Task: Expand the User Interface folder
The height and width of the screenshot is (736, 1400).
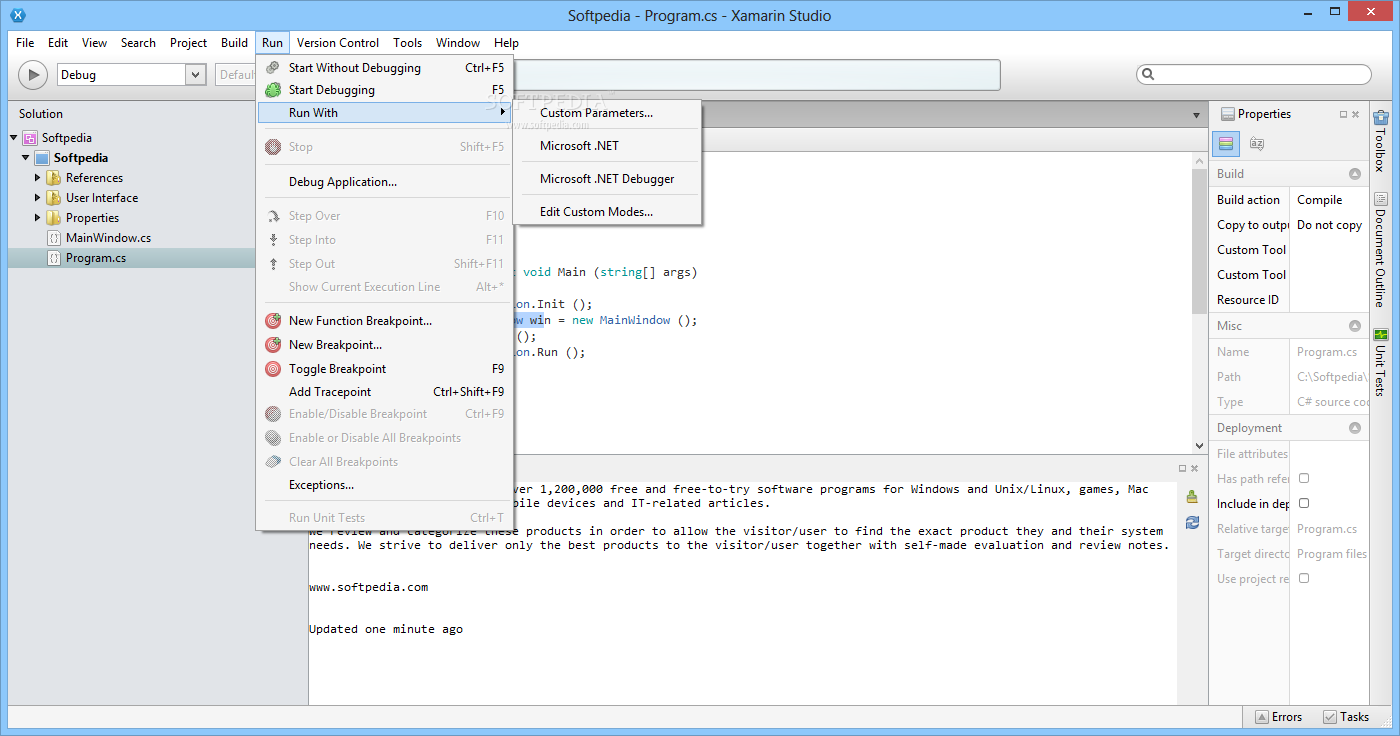Action: click(x=38, y=198)
